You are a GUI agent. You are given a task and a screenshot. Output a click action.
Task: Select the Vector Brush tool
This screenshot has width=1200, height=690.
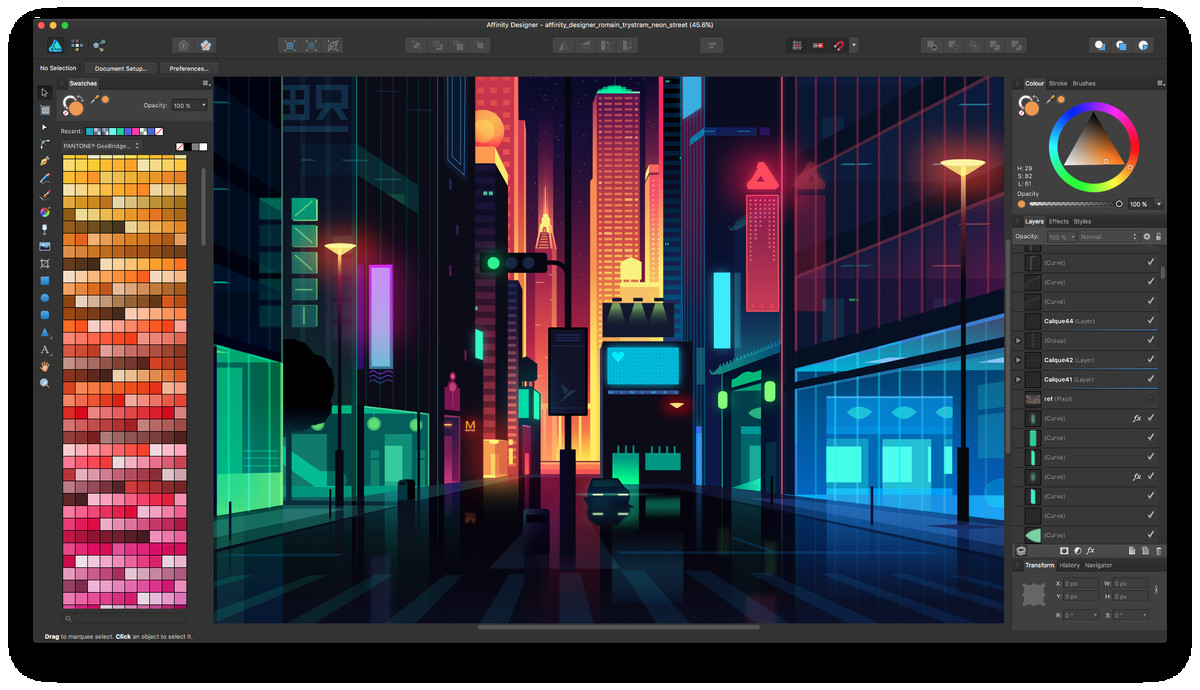pyautogui.click(x=45, y=195)
